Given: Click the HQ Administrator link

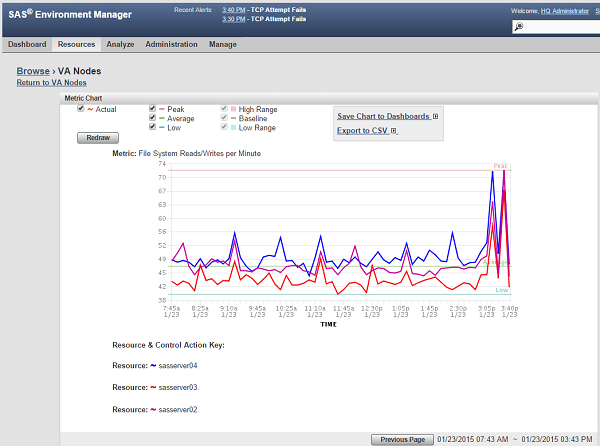Looking at the screenshot, I should pos(564,11).
